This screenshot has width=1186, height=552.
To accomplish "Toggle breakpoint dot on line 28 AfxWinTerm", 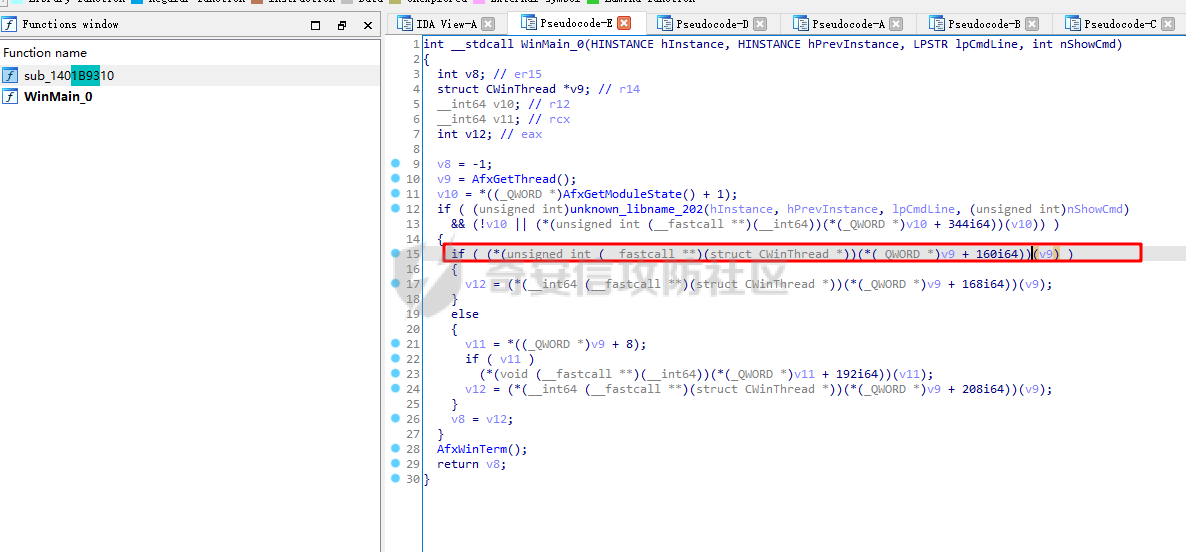I will click(x=395, y=449).
